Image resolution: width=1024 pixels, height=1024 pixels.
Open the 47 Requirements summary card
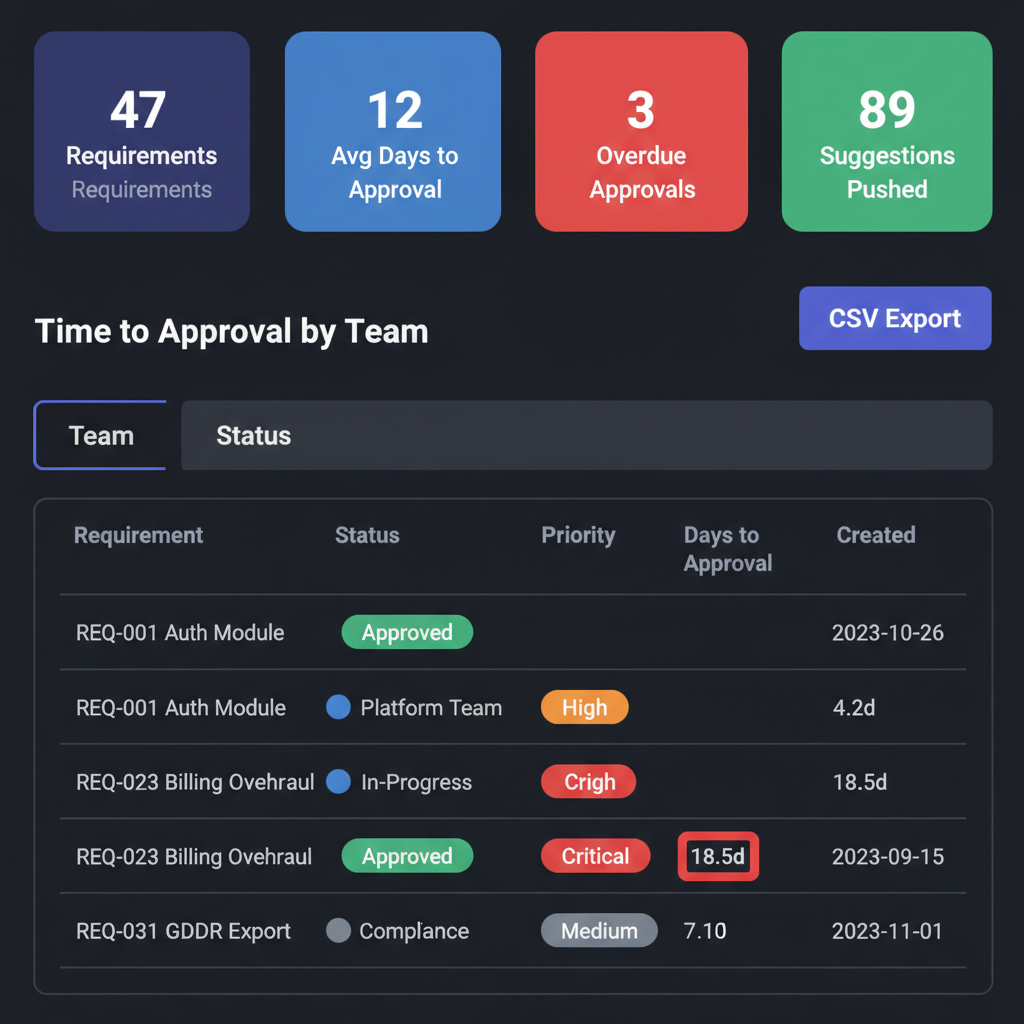(x=142, y=131)
